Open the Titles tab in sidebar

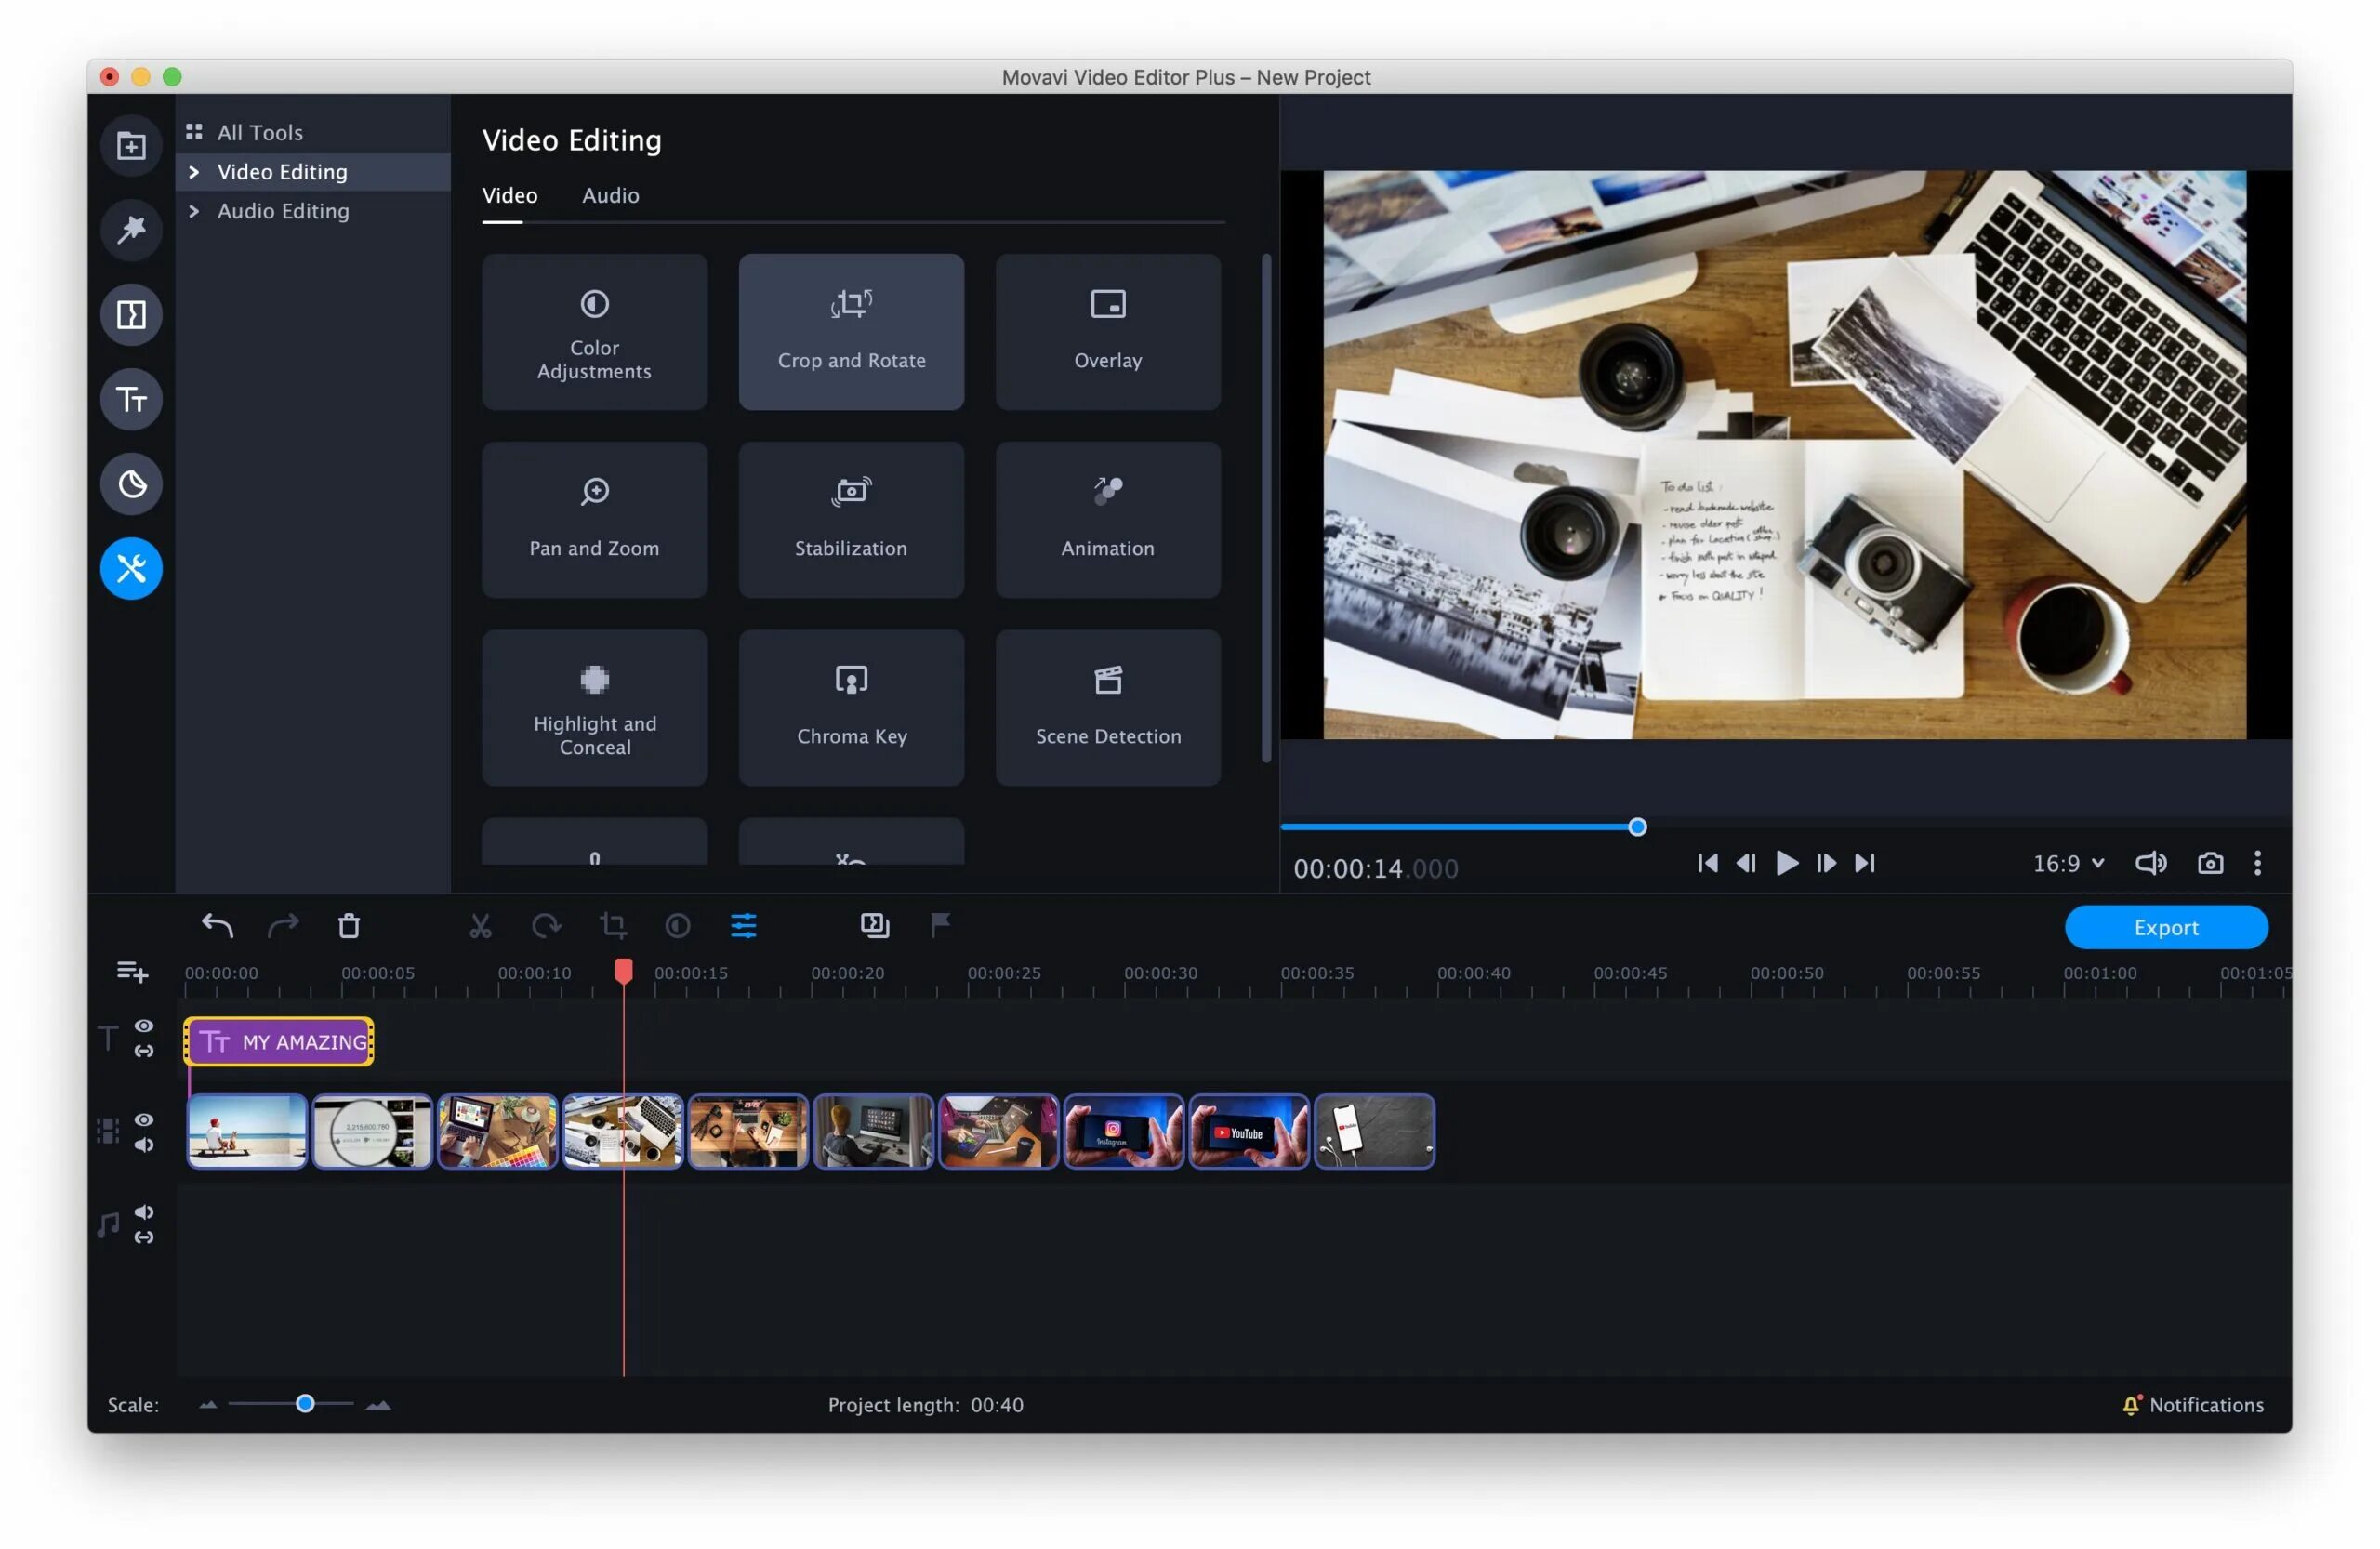tap(131, 400)
